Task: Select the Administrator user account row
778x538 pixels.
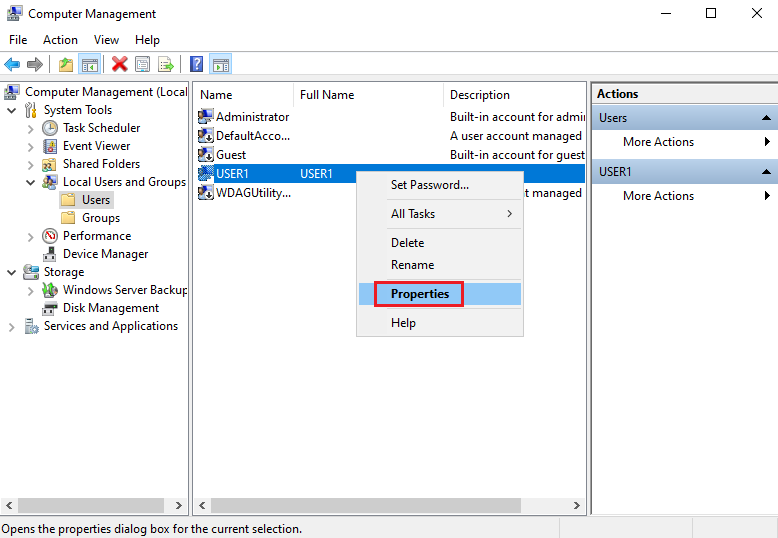Action: coord(252,117)
